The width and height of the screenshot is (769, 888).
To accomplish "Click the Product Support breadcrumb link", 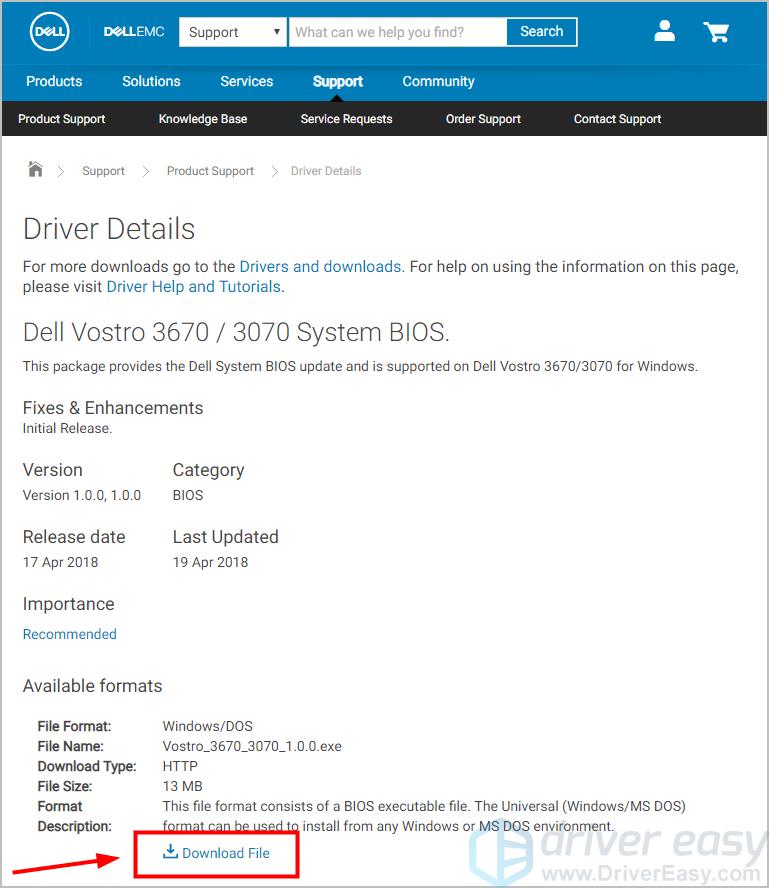I will click(210, 171).
